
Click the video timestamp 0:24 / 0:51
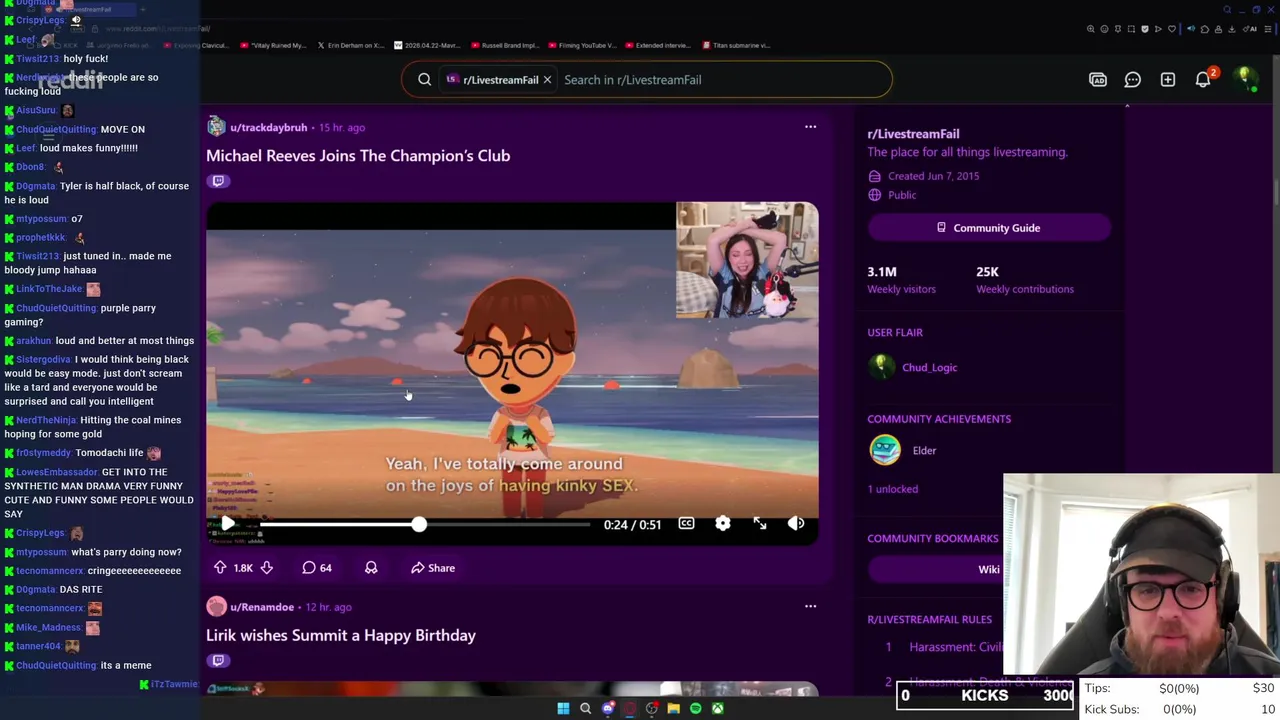[632, 524]
